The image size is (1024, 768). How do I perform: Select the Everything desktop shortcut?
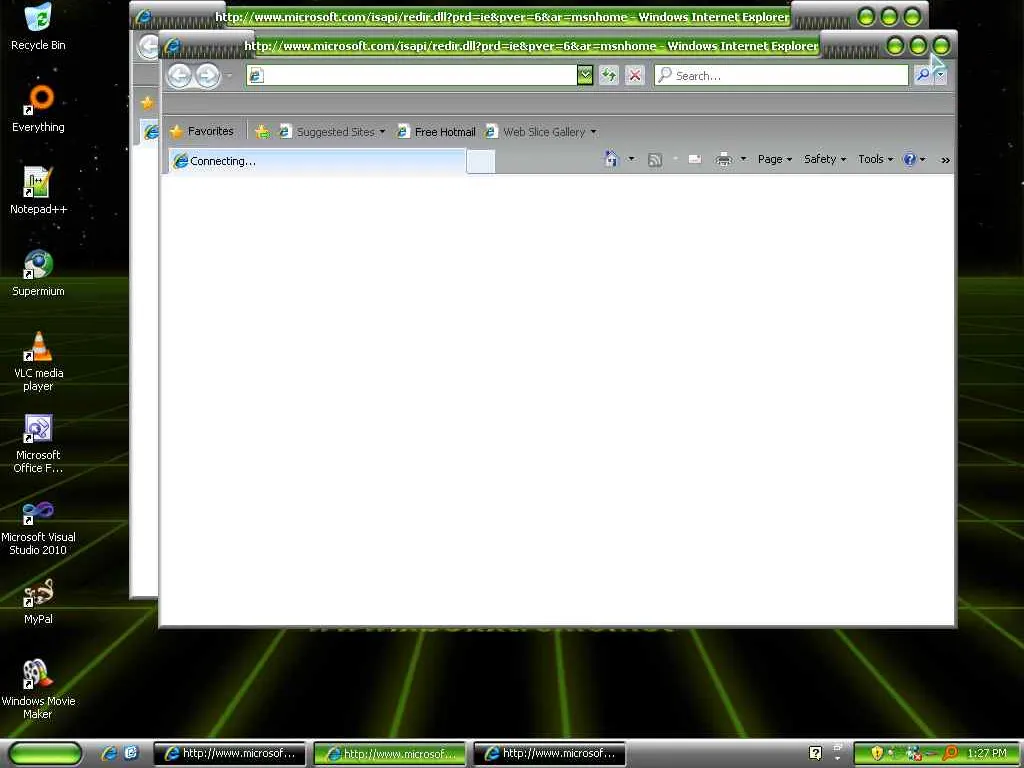pyautogui.click(x=38, y=108)
